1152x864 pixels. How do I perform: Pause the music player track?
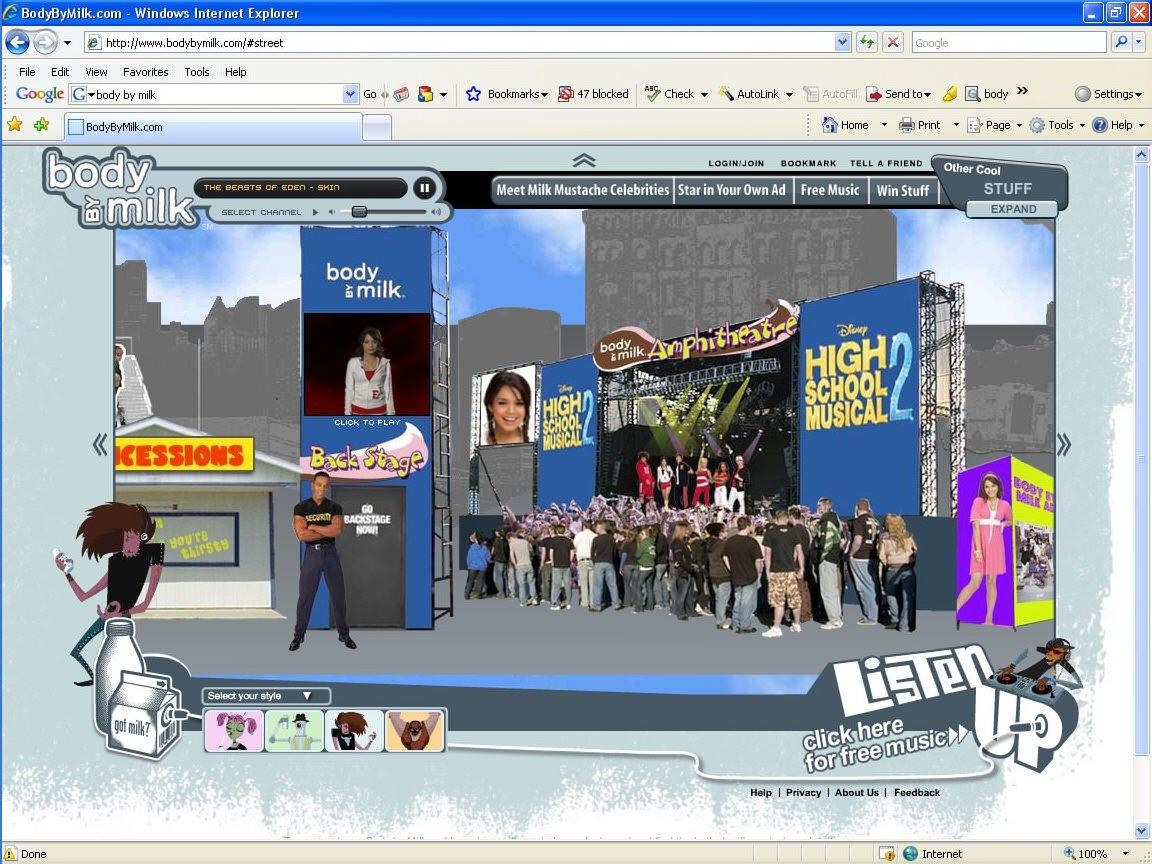click(425, 188)
